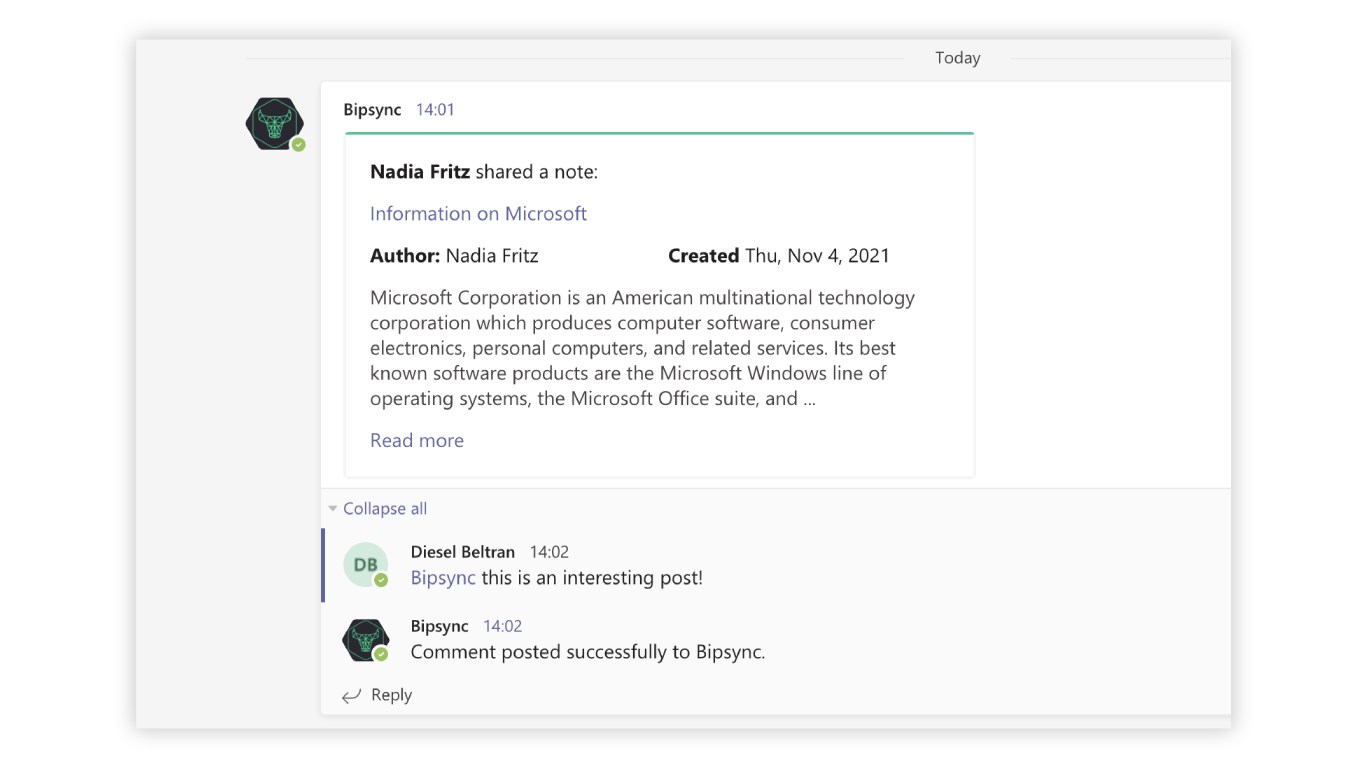Click the 14:02 timestamp on Diesel Beltran's reply
Image resolution: width=1366 pixels, height=768 pixels.
click(549, 552)
